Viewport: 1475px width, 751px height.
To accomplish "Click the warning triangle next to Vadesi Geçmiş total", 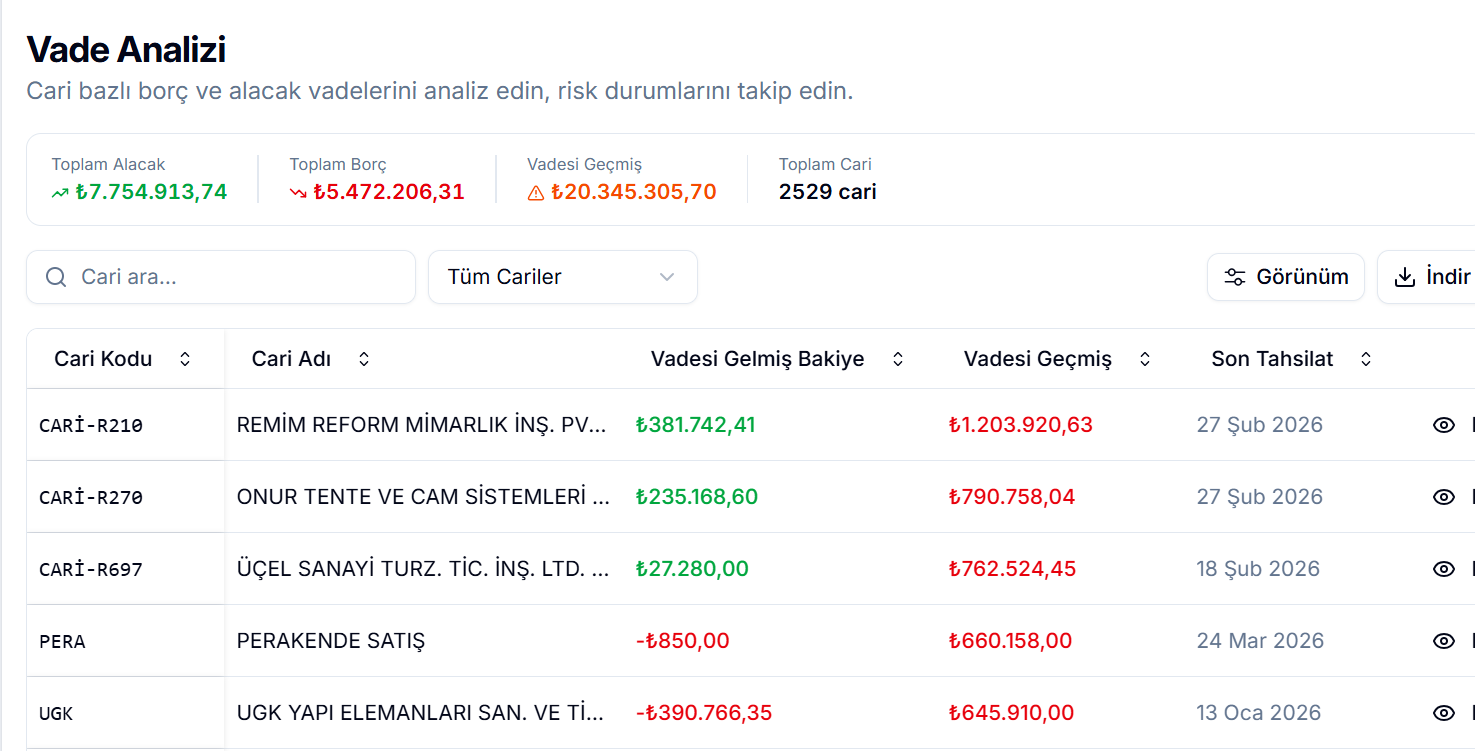I will pyautogui.click(x=537, y=192).
